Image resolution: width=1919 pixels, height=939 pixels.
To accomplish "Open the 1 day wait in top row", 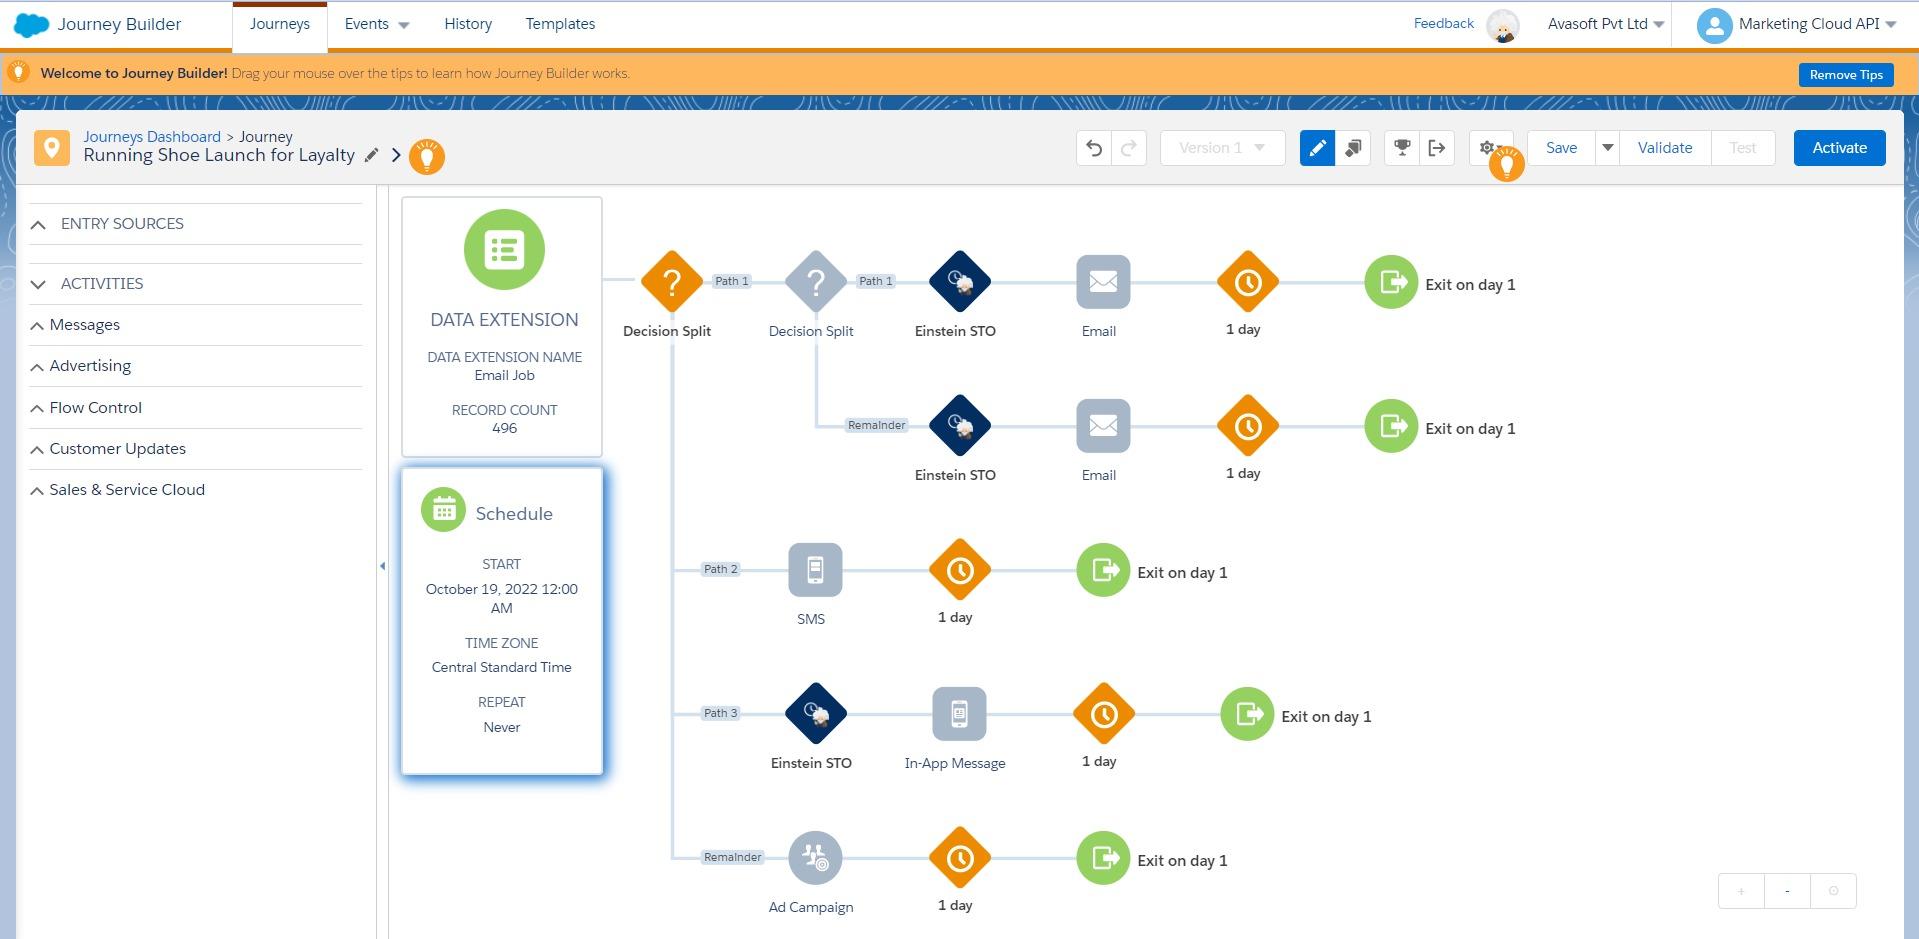I will 1247,282.
